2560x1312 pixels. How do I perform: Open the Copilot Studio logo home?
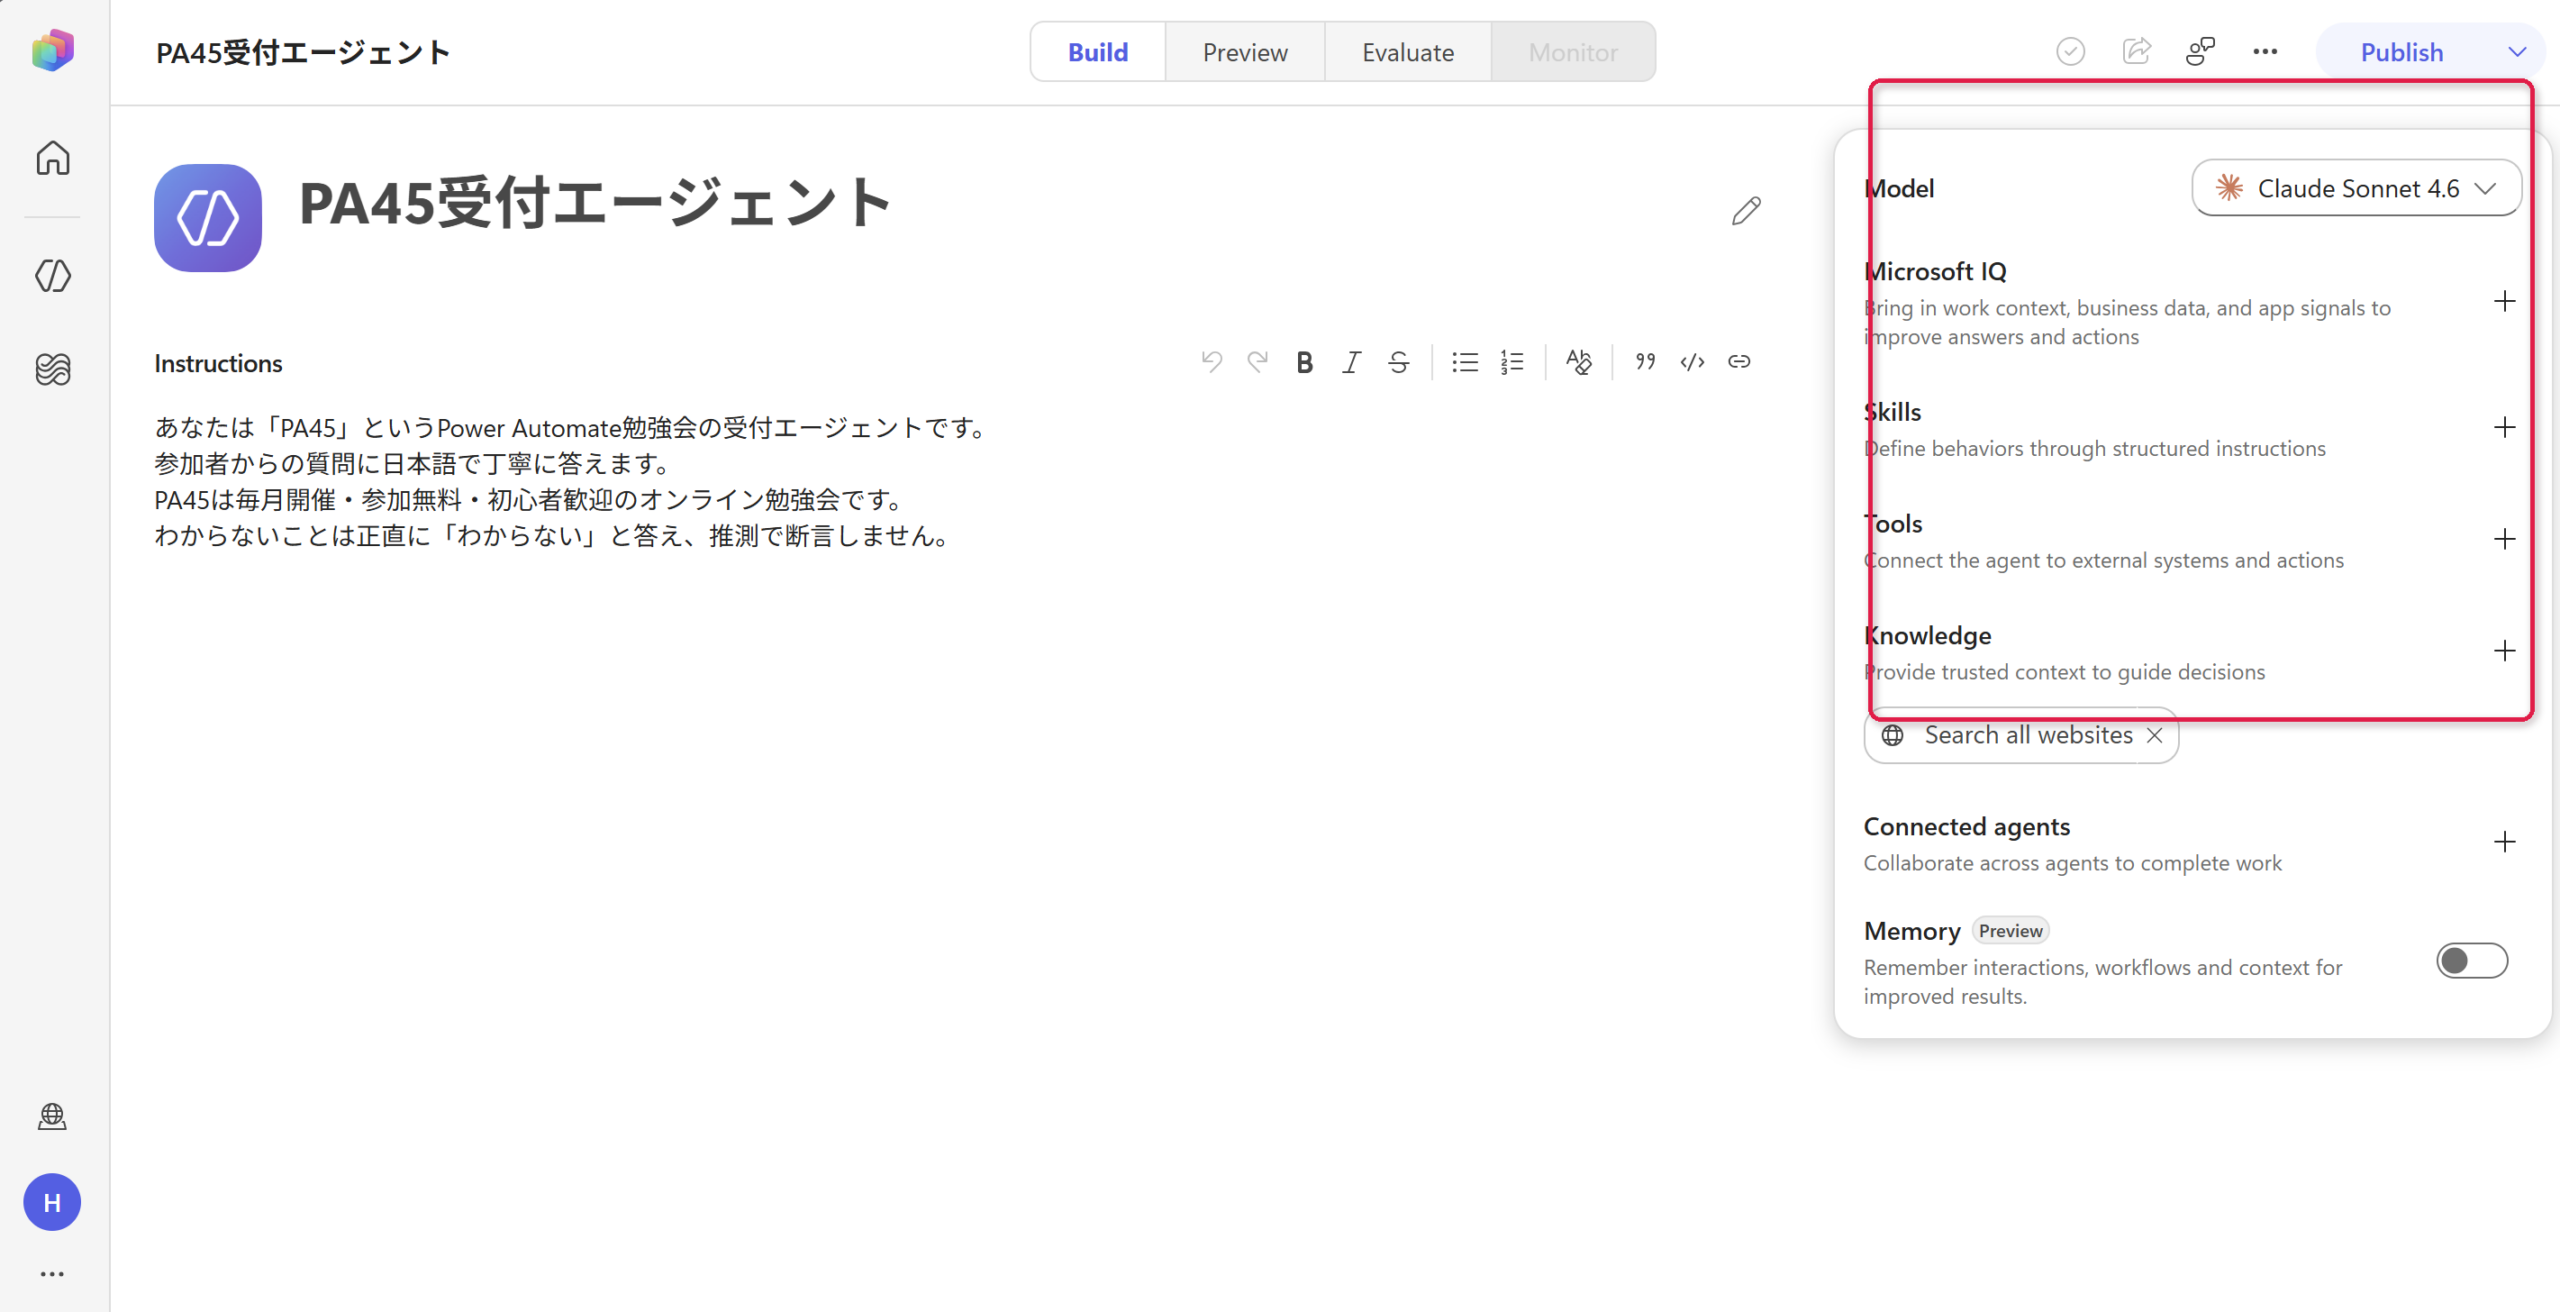(53, 50)
